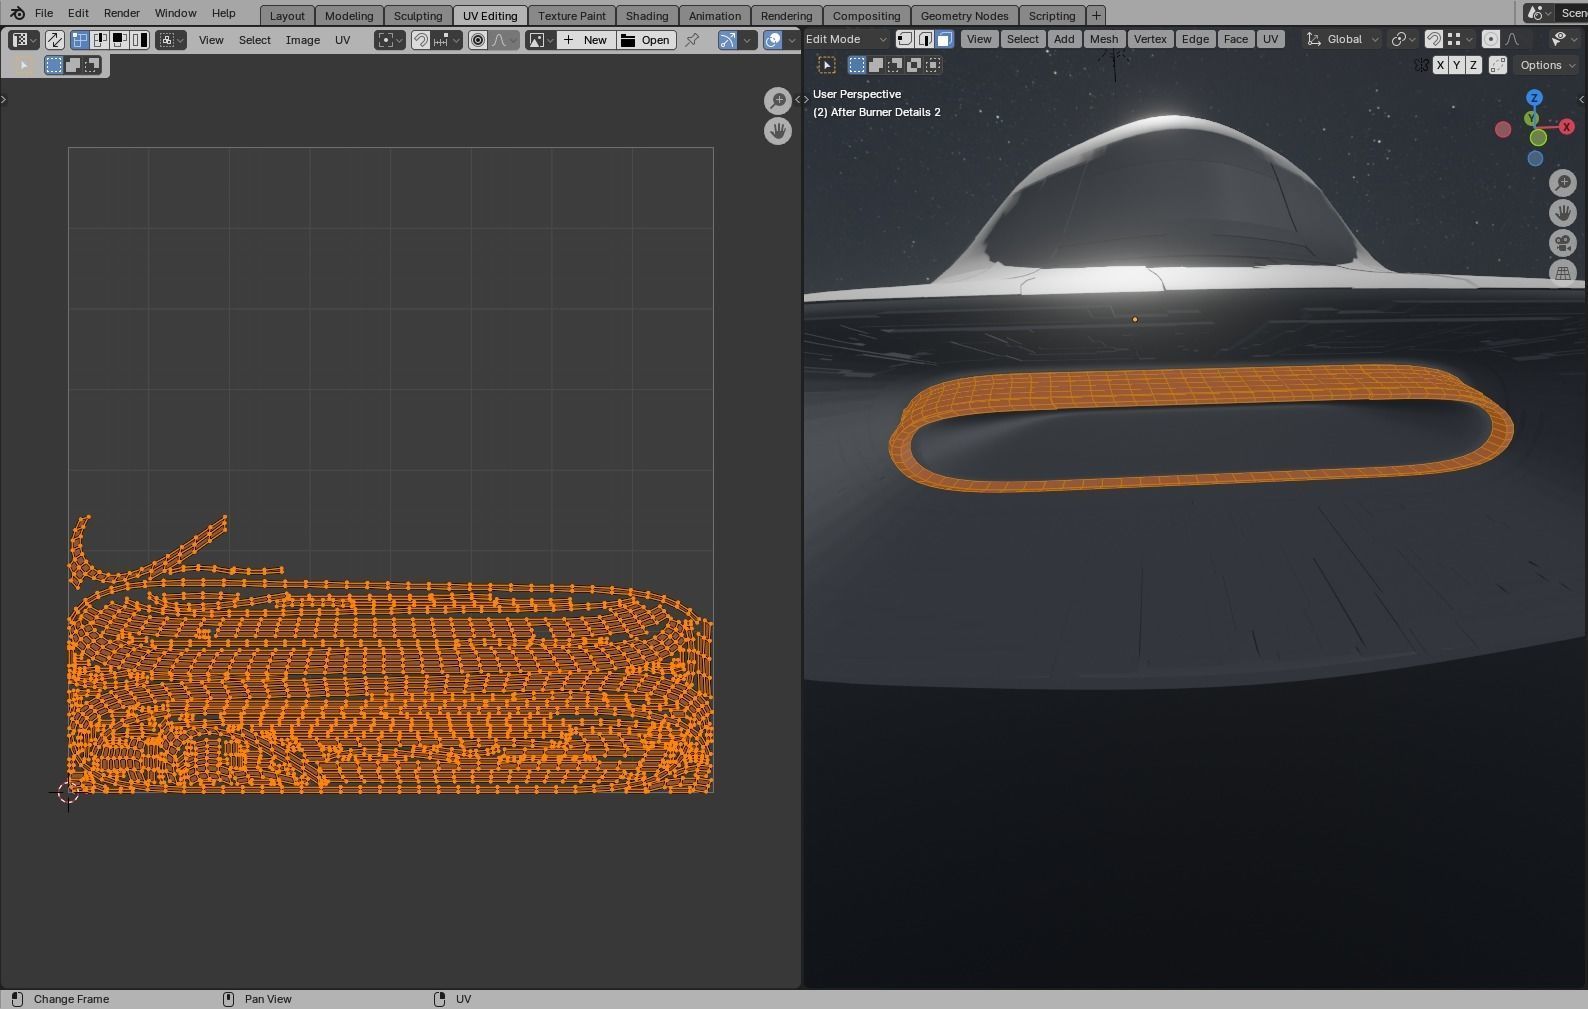Switch perspective/orthographic projection gizmo
The image size is (1588, 1009).
[1563, 273]
